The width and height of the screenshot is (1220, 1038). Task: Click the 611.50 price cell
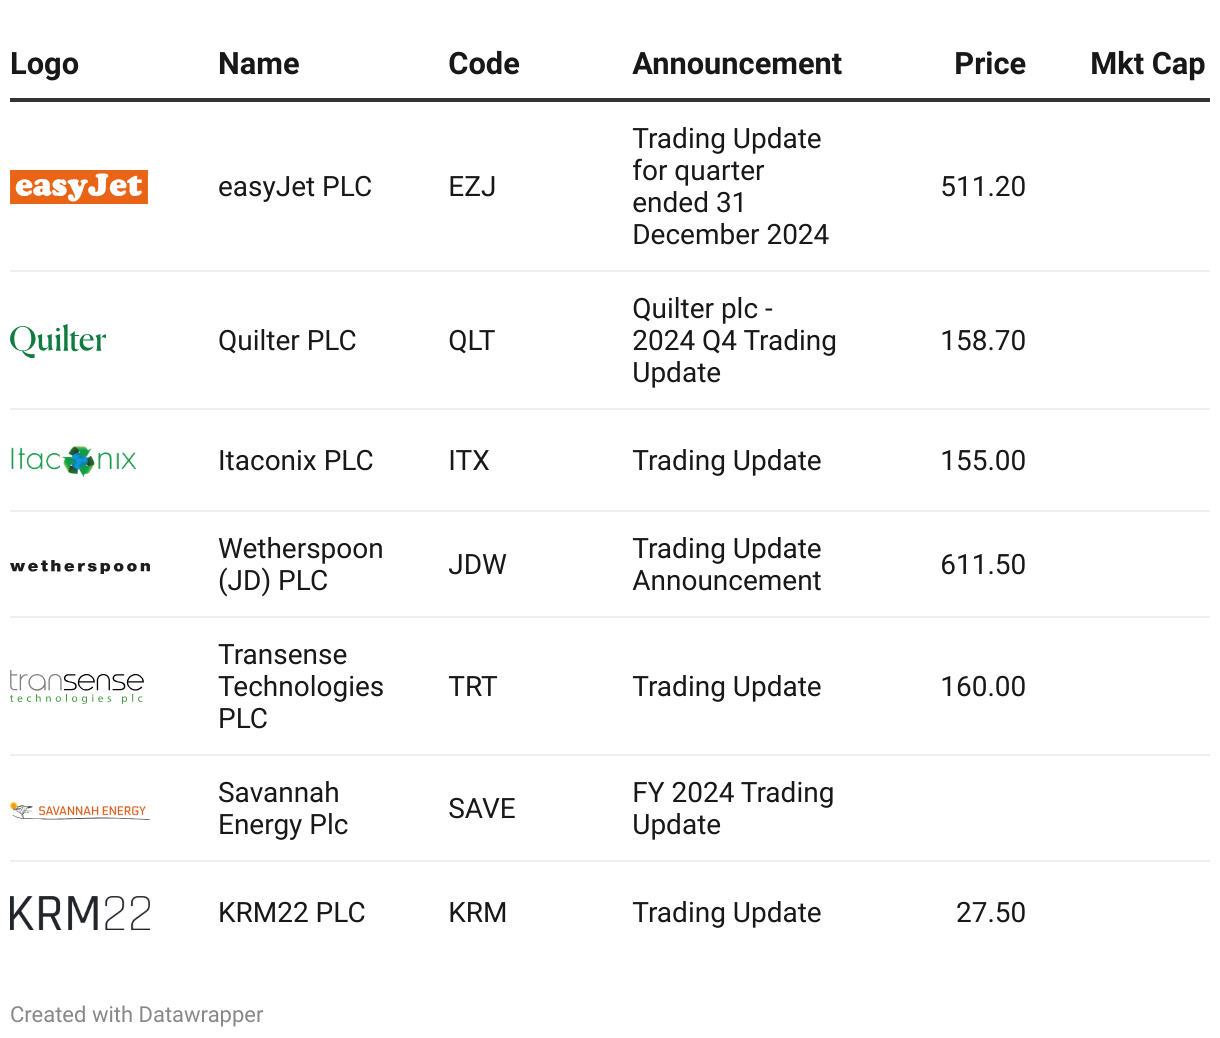click(x=983, y=565)
